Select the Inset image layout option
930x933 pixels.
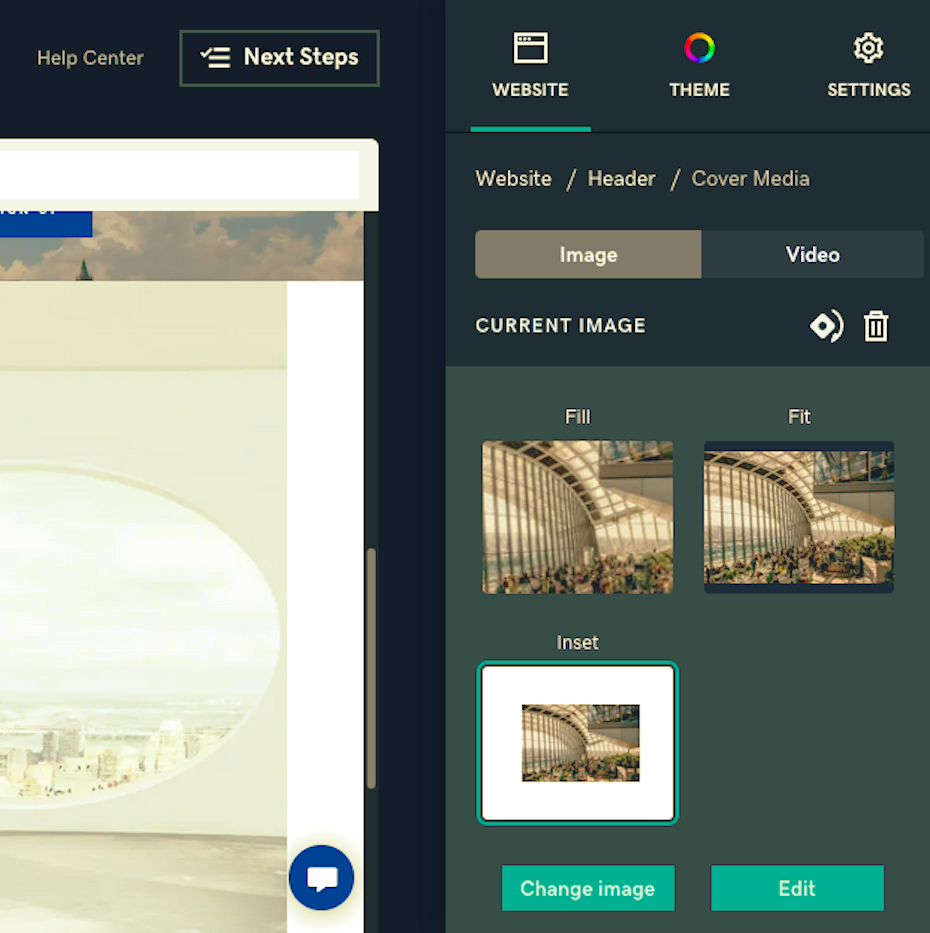coord(578,743)
